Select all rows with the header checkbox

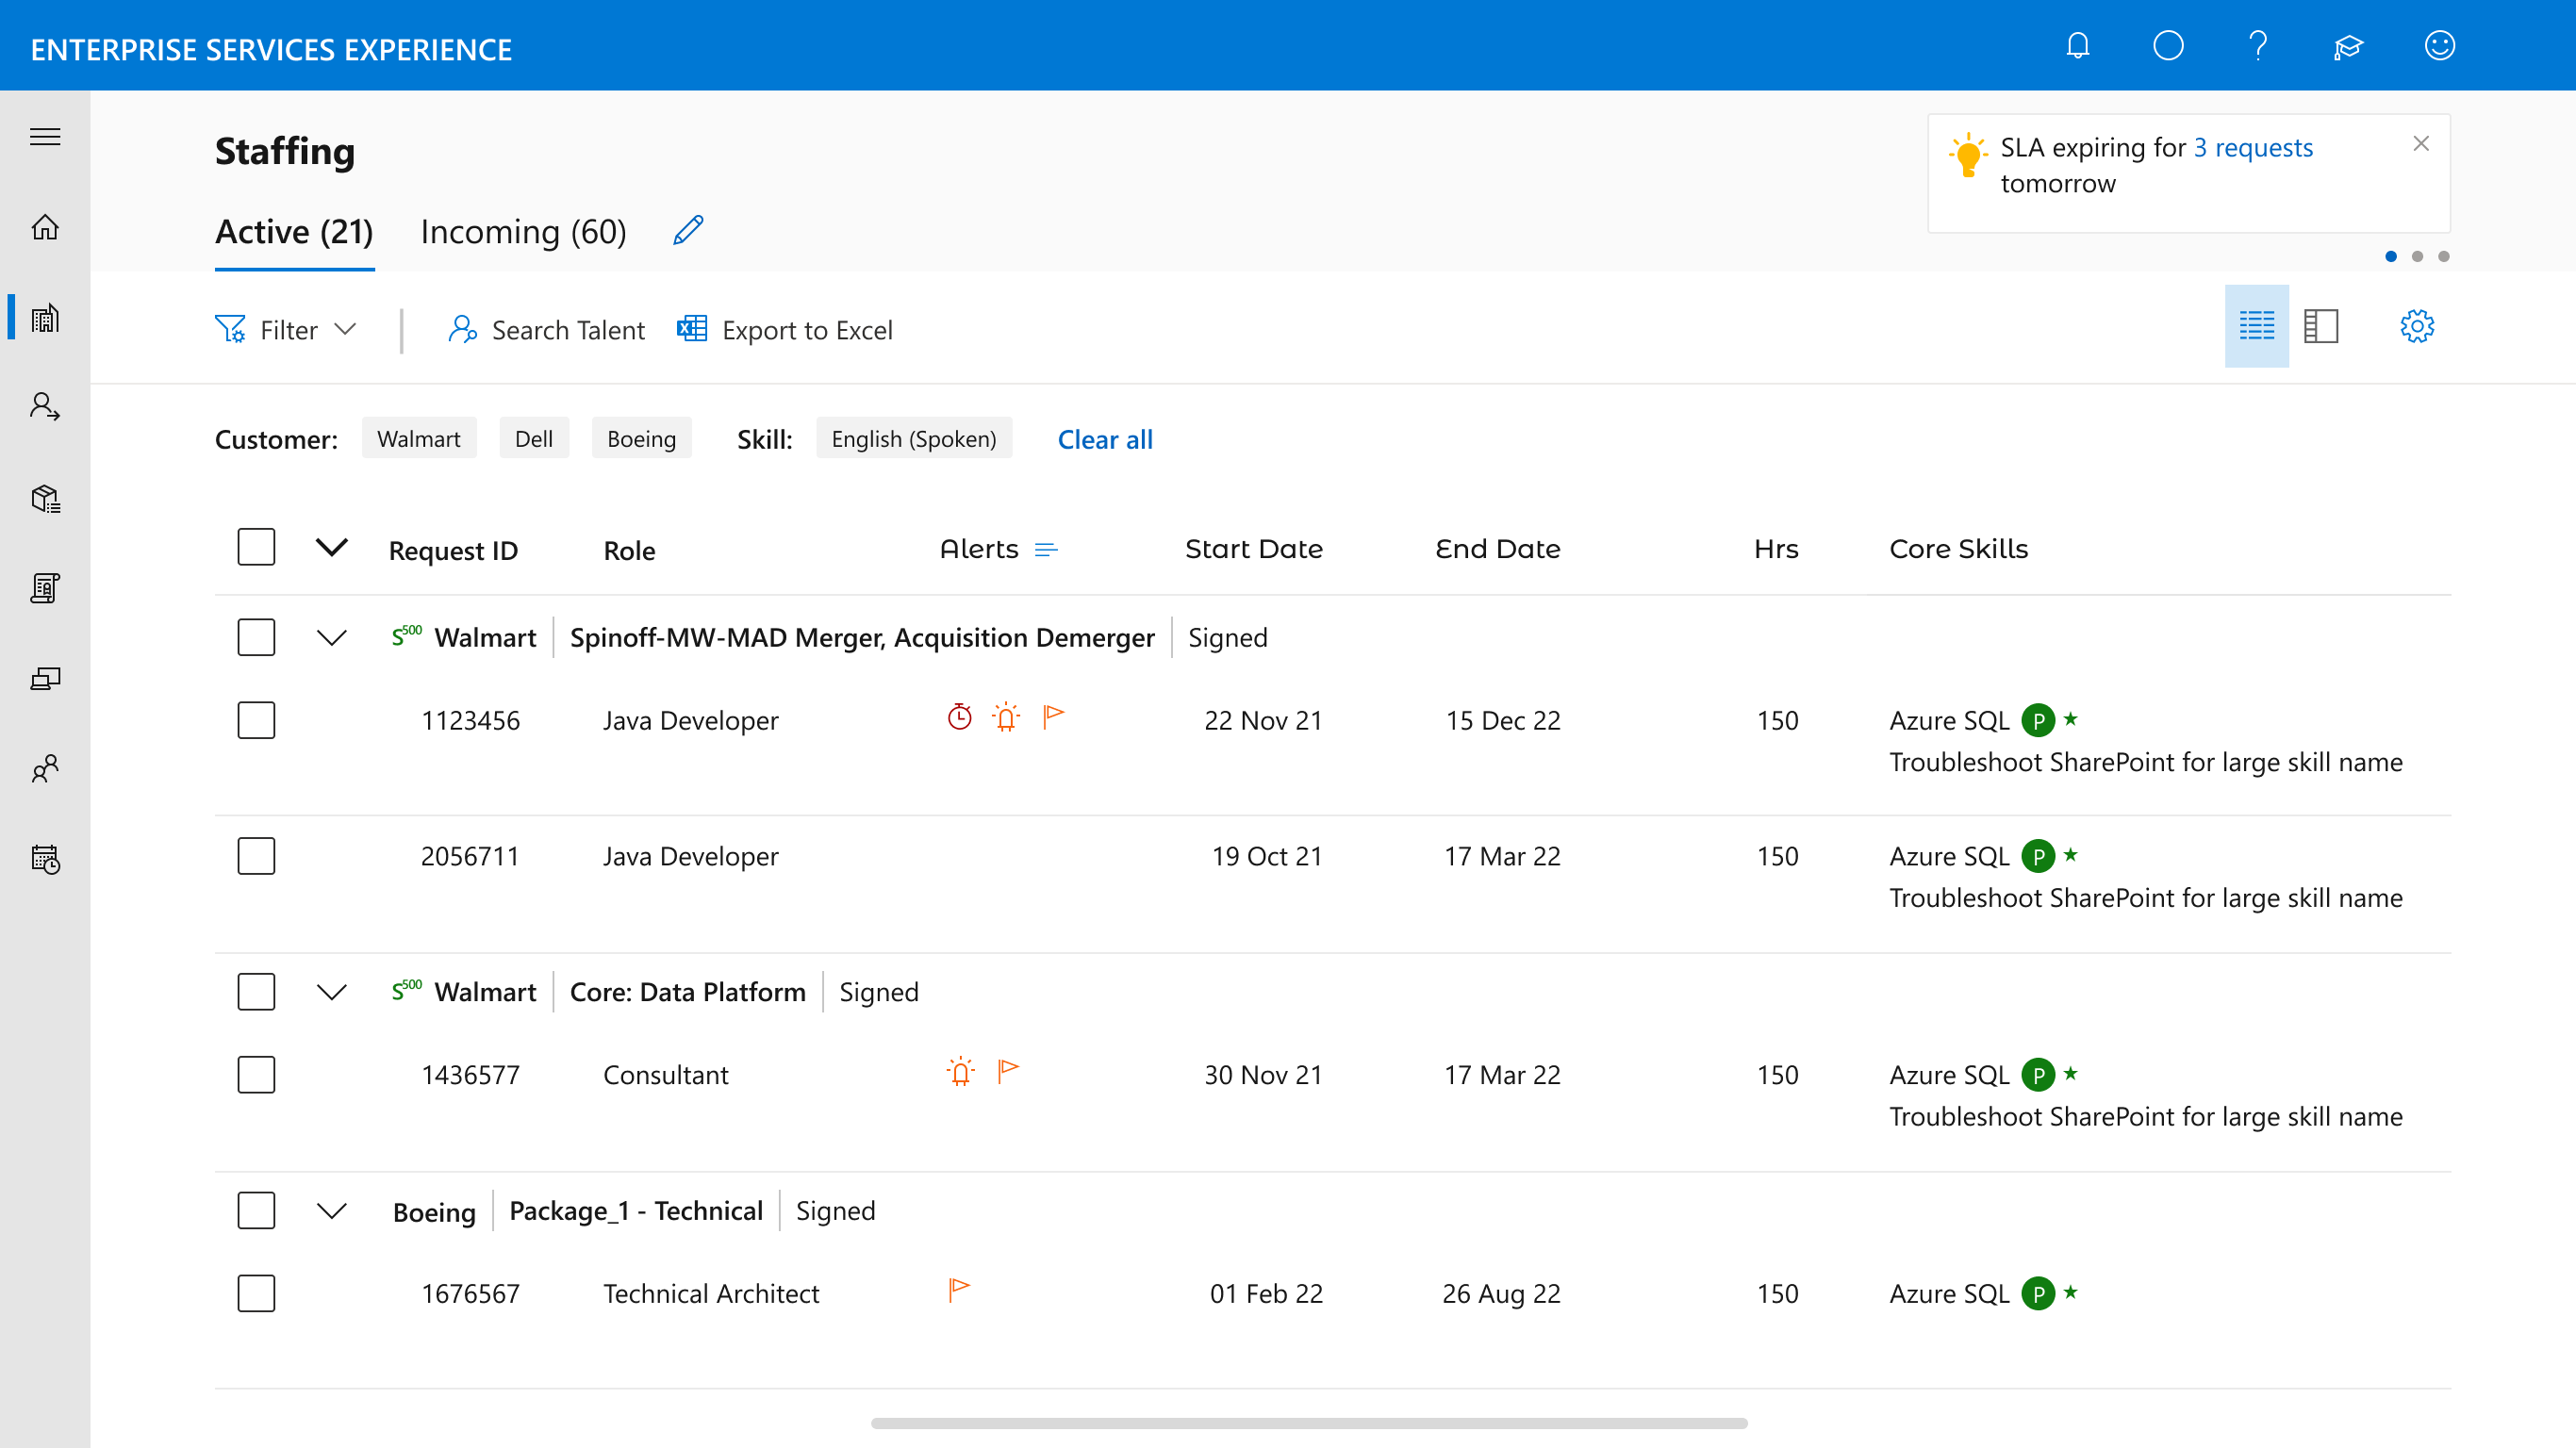(256, 547)
